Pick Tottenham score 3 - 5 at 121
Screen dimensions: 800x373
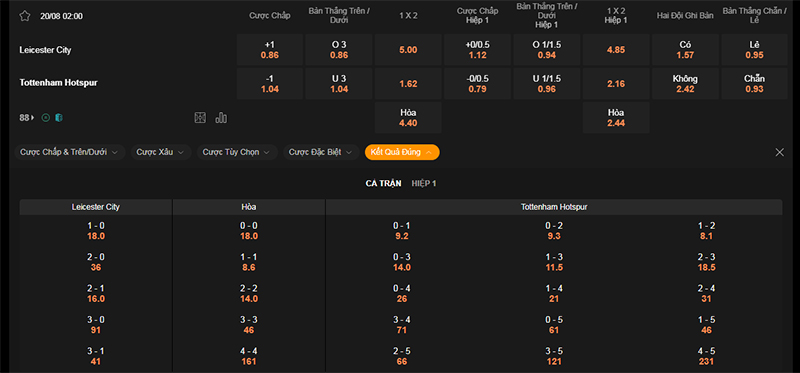554,357
